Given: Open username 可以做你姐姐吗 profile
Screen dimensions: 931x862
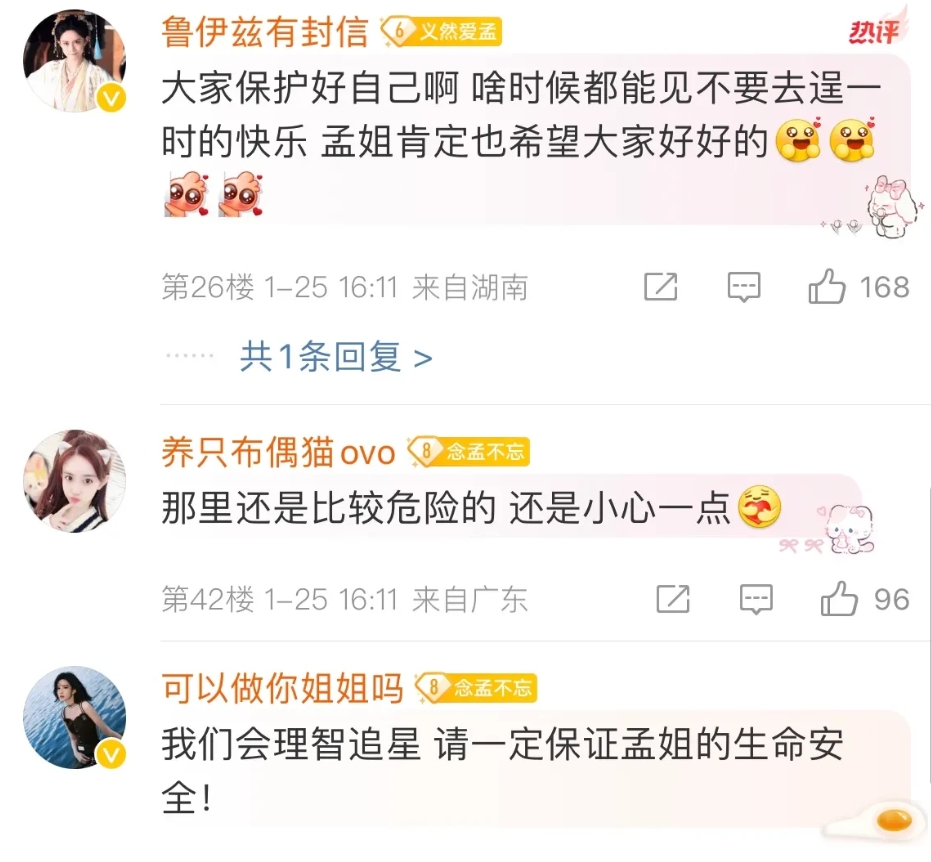Looking at the screenshot, I should coord(282,688).
